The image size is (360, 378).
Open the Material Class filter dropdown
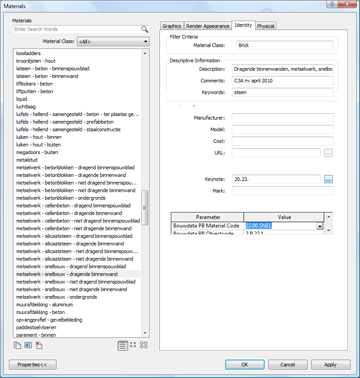(x=113, y=42)
